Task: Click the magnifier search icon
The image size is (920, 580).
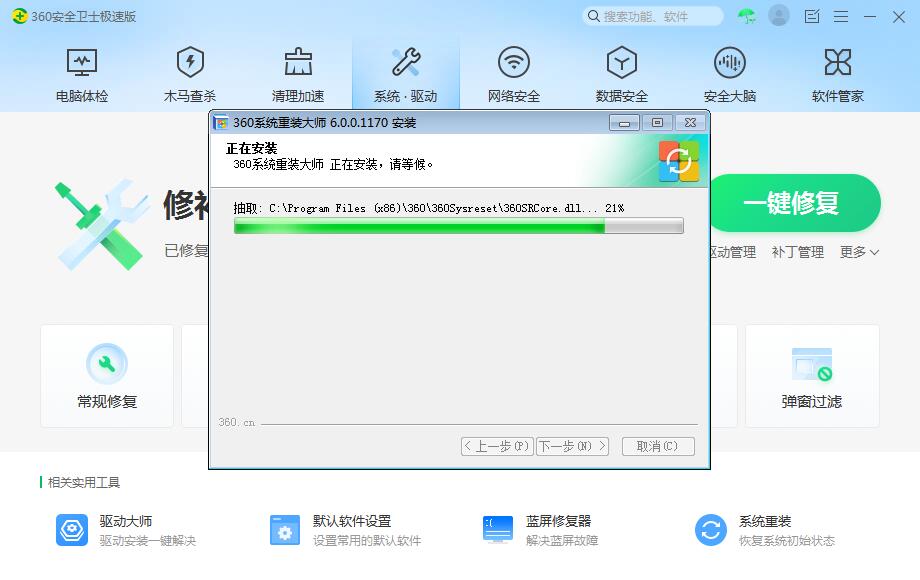Action: pyautogui.click(x=594, y=16)
